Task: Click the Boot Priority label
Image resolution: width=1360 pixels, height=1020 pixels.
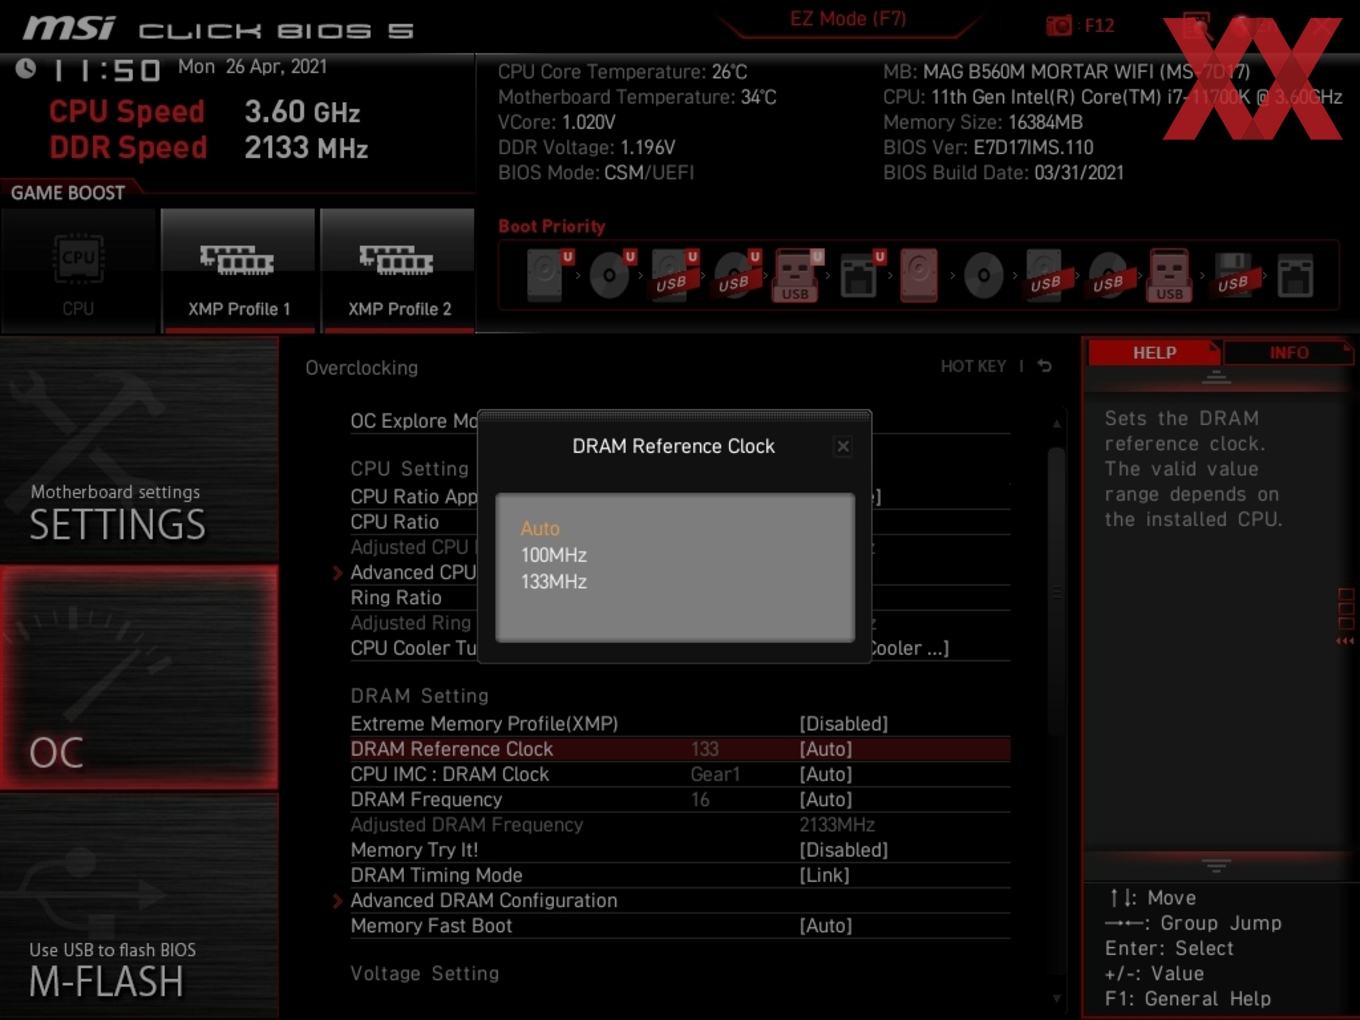Action: [x=552, y=226]
